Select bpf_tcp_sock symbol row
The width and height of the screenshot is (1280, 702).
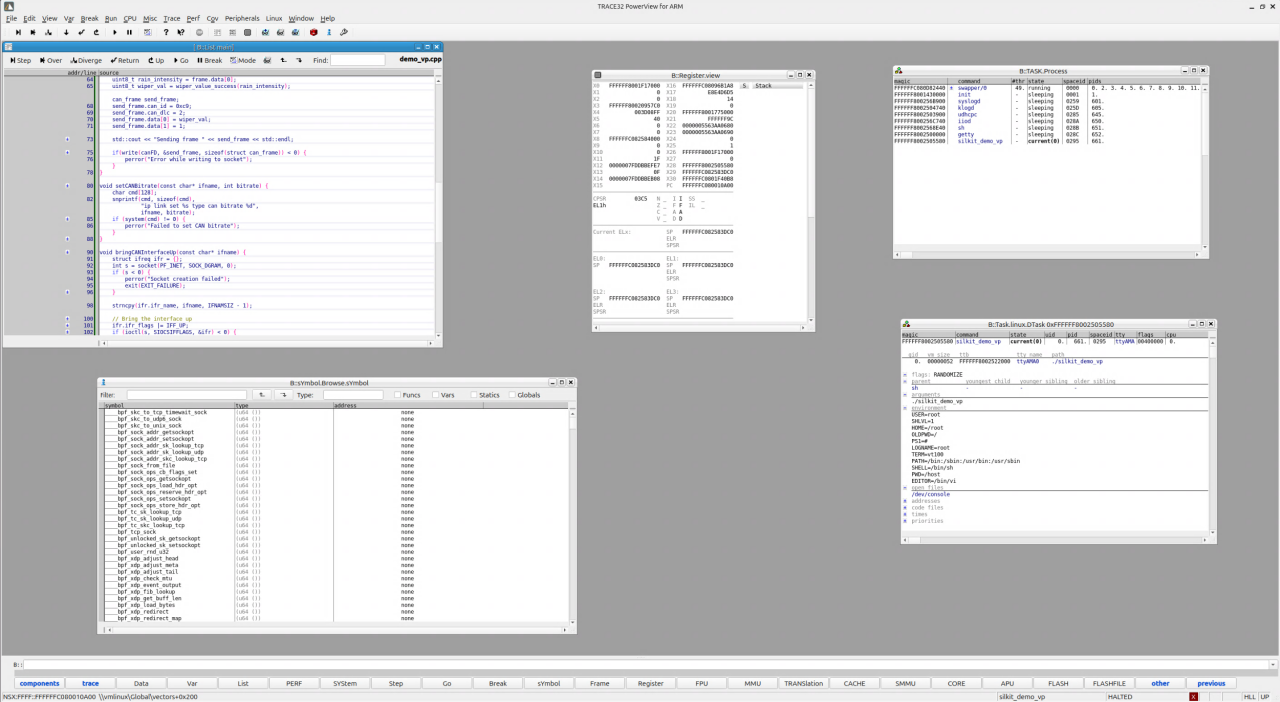(x=336, y=531)
